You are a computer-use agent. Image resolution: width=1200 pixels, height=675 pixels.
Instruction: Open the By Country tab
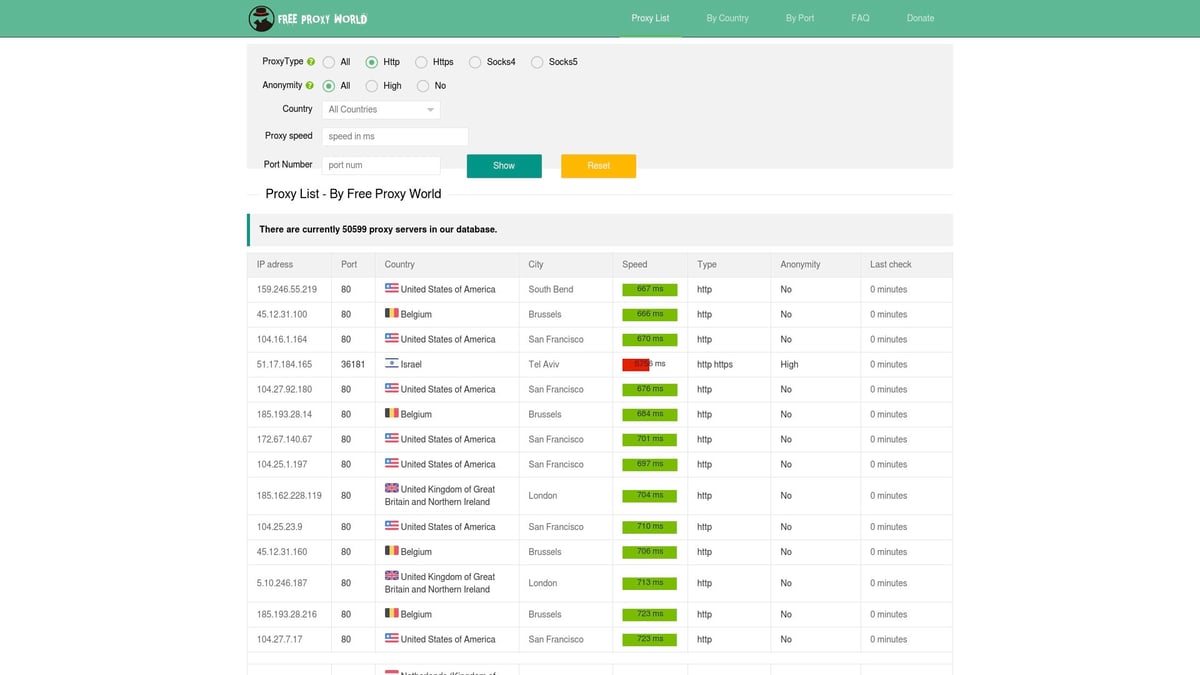tap(727, 18)
